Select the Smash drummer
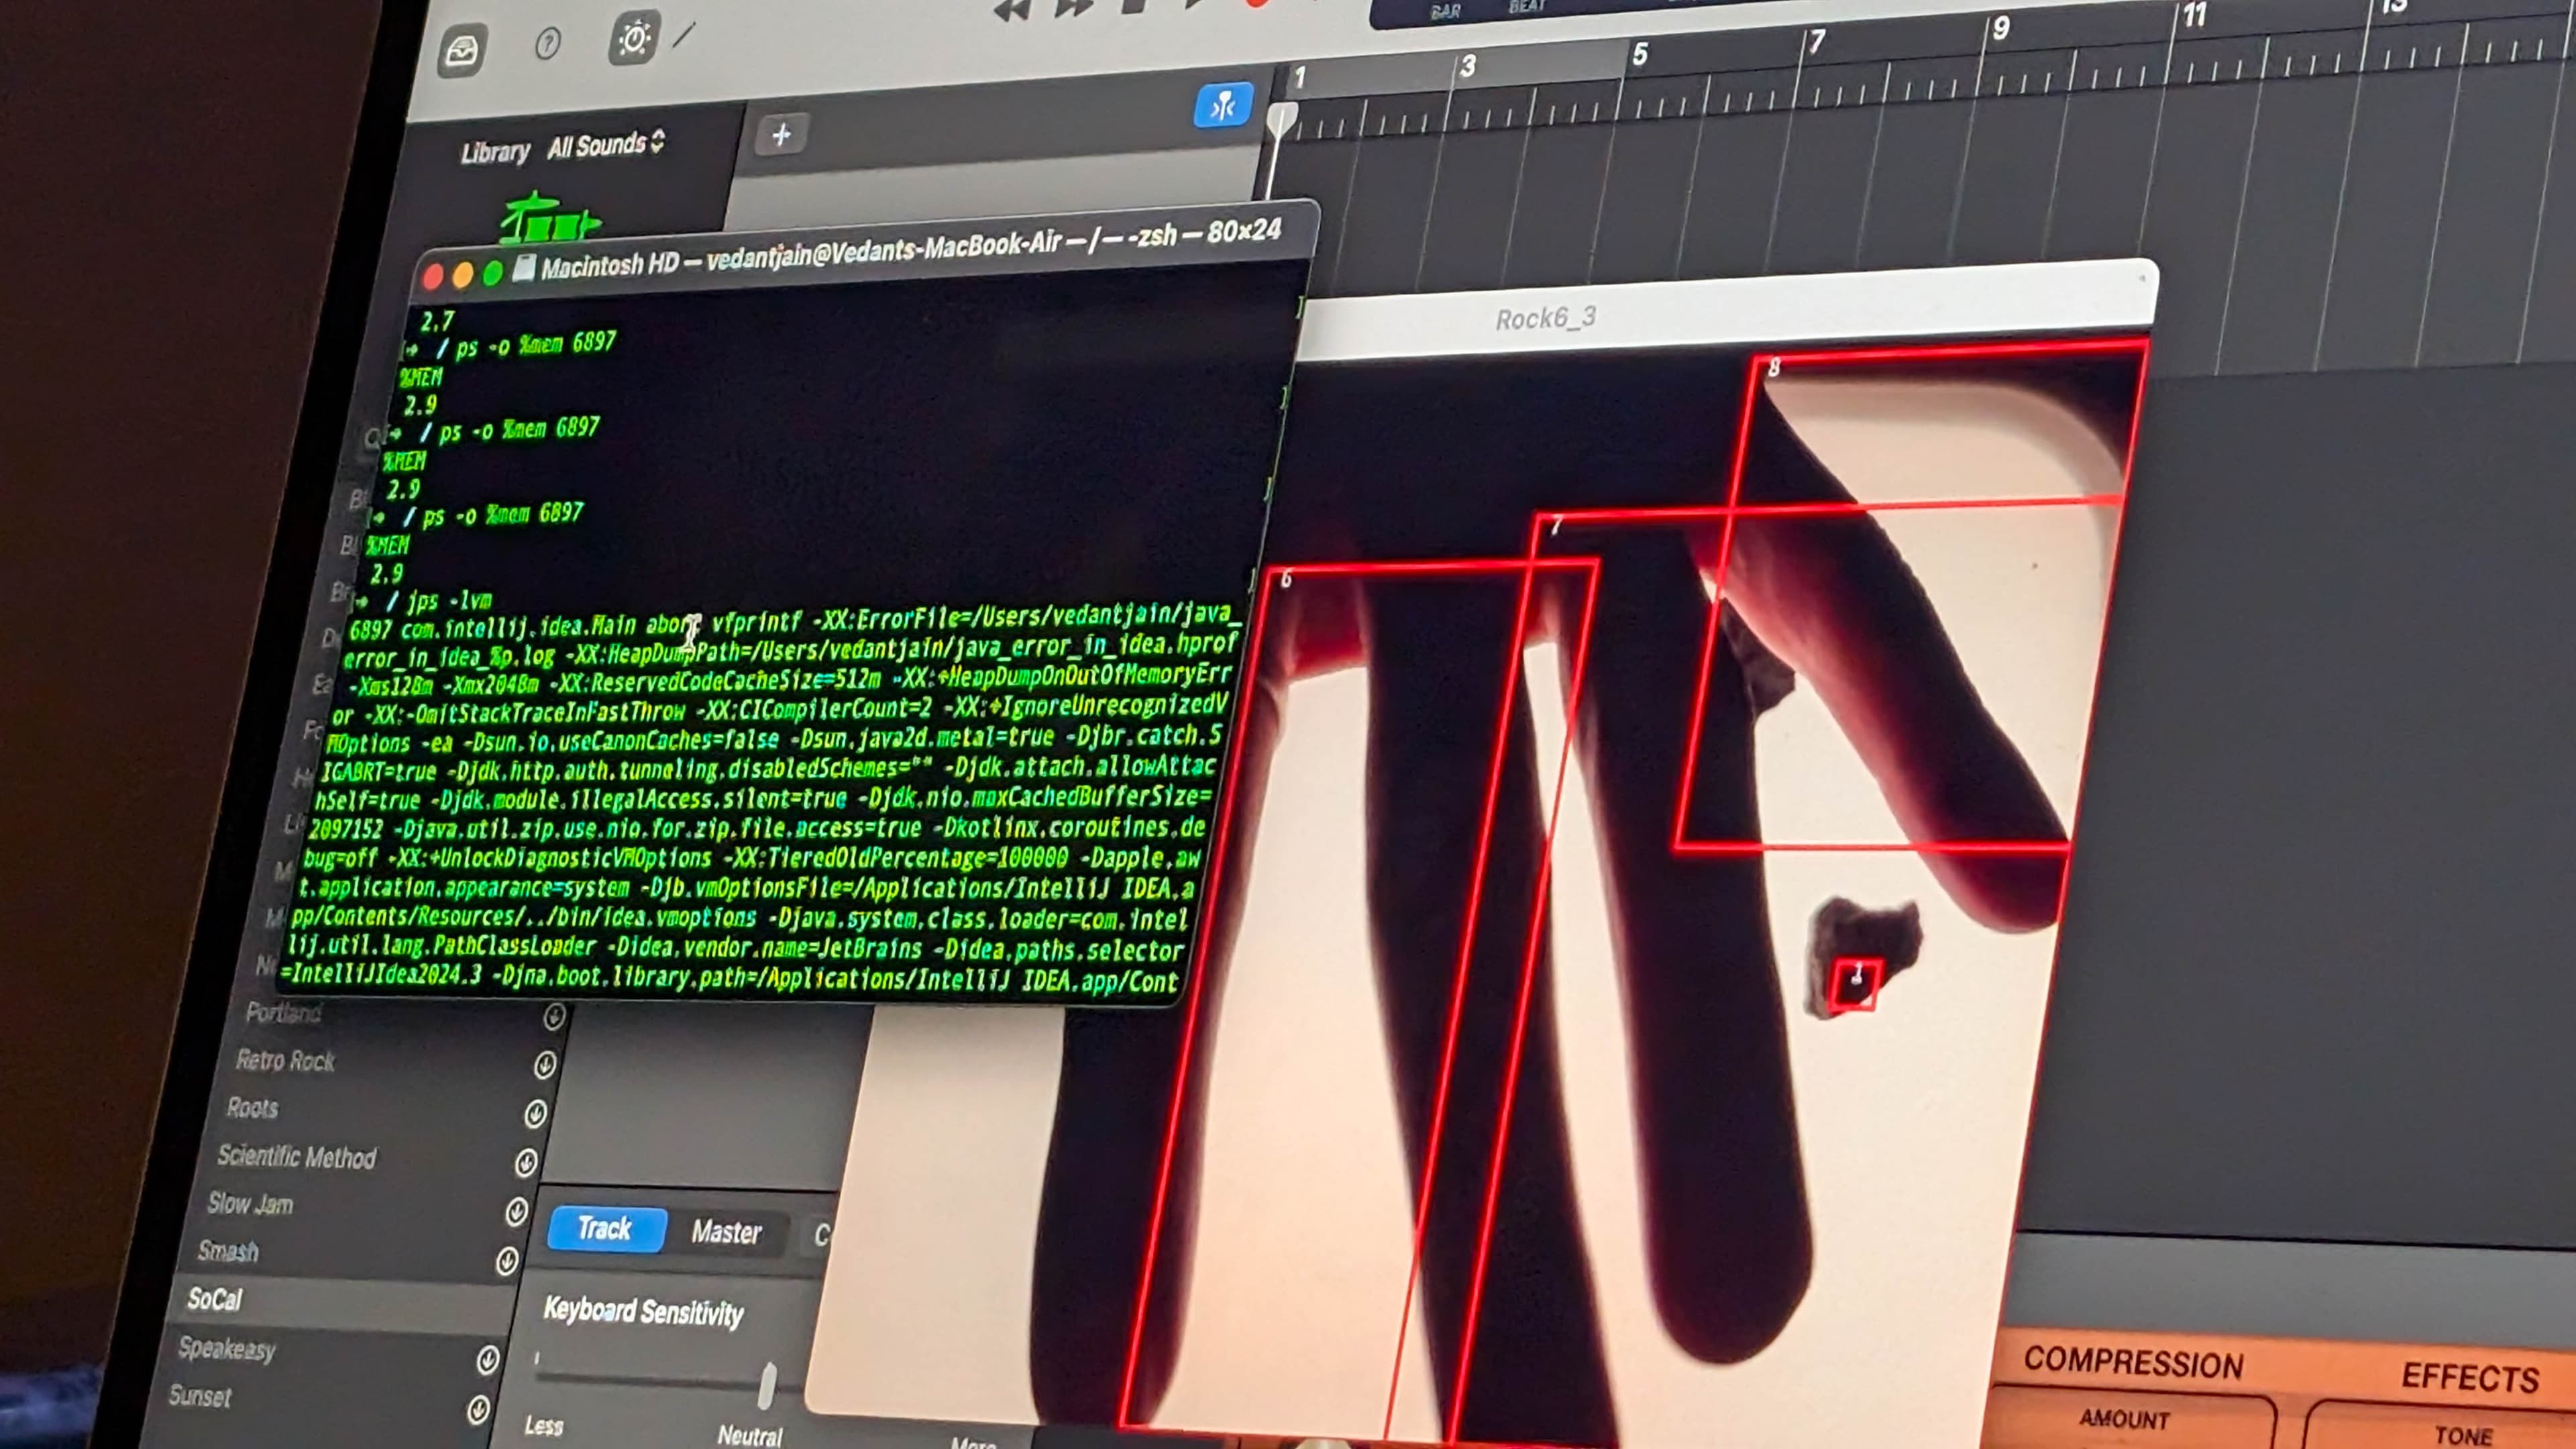 [x=228, y=1251]
